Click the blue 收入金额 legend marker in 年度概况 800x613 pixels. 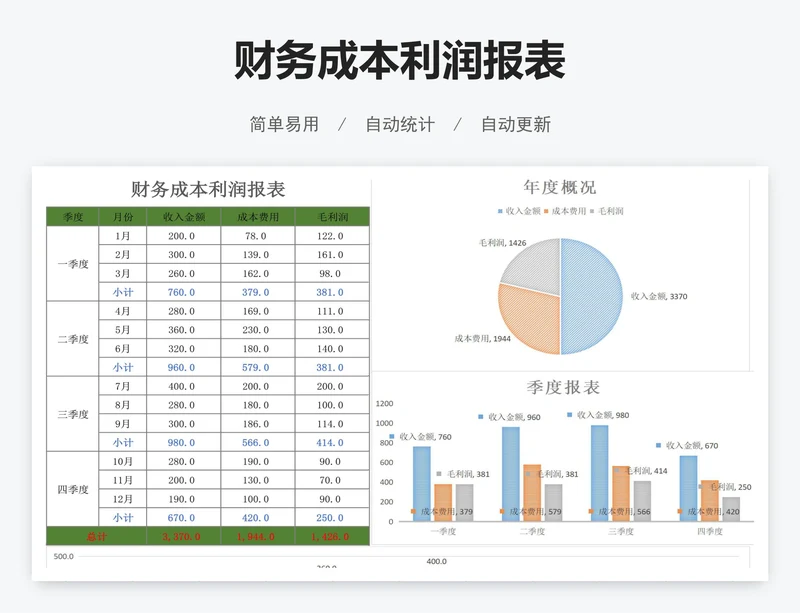(x=500, y=211)
